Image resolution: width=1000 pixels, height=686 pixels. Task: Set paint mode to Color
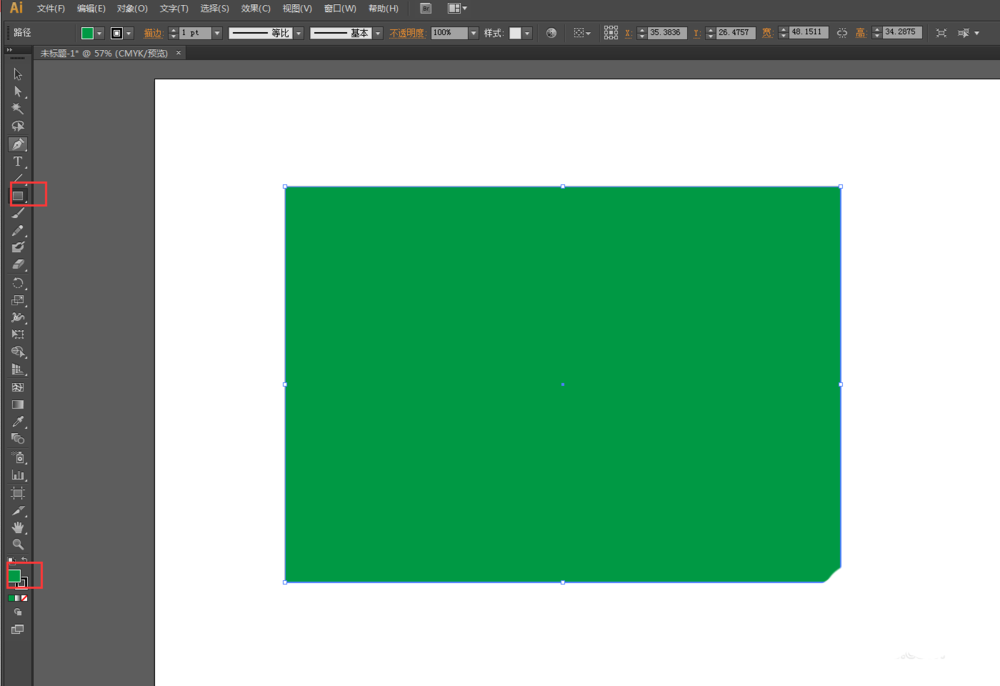point(11,599)
